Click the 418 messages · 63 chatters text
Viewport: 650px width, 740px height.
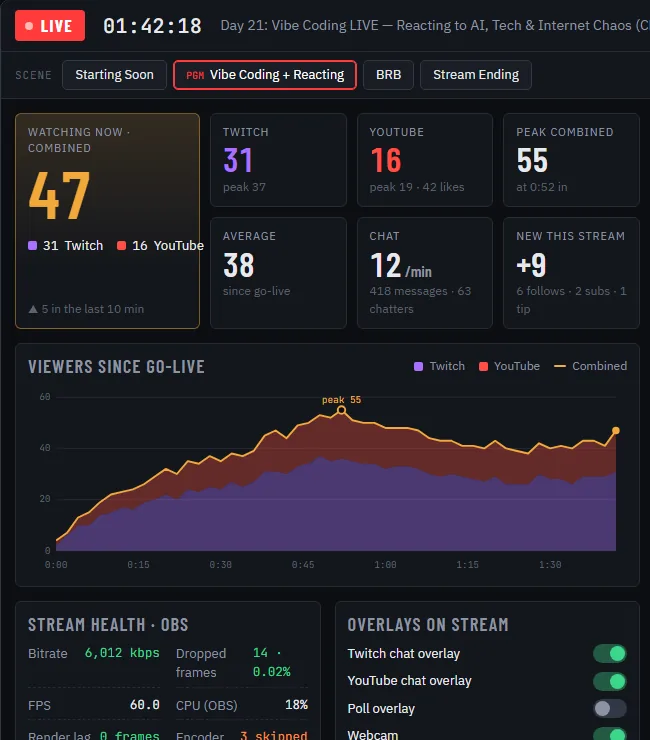point(420,300)
